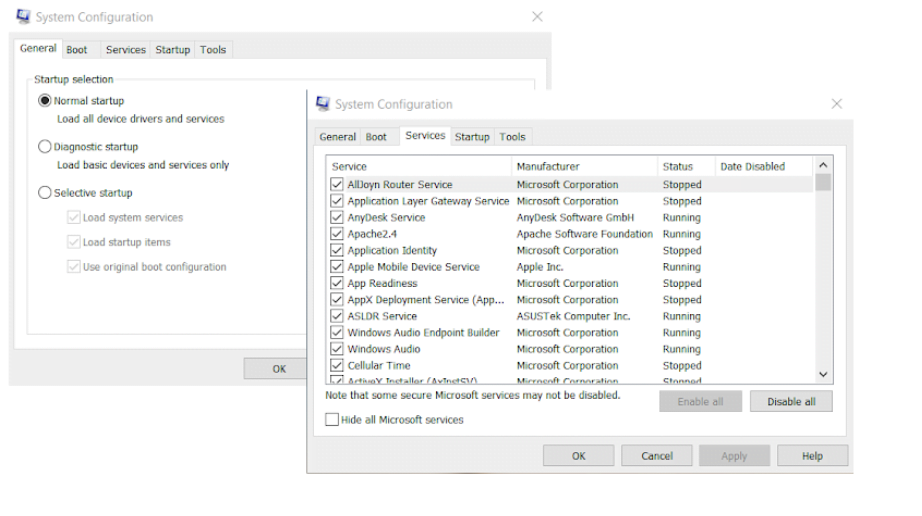Image resolution: width=922 pixels, height=516 pixels.
Task: Toggle the Apache2.4 service checkbox
Action: coord(337,234)
